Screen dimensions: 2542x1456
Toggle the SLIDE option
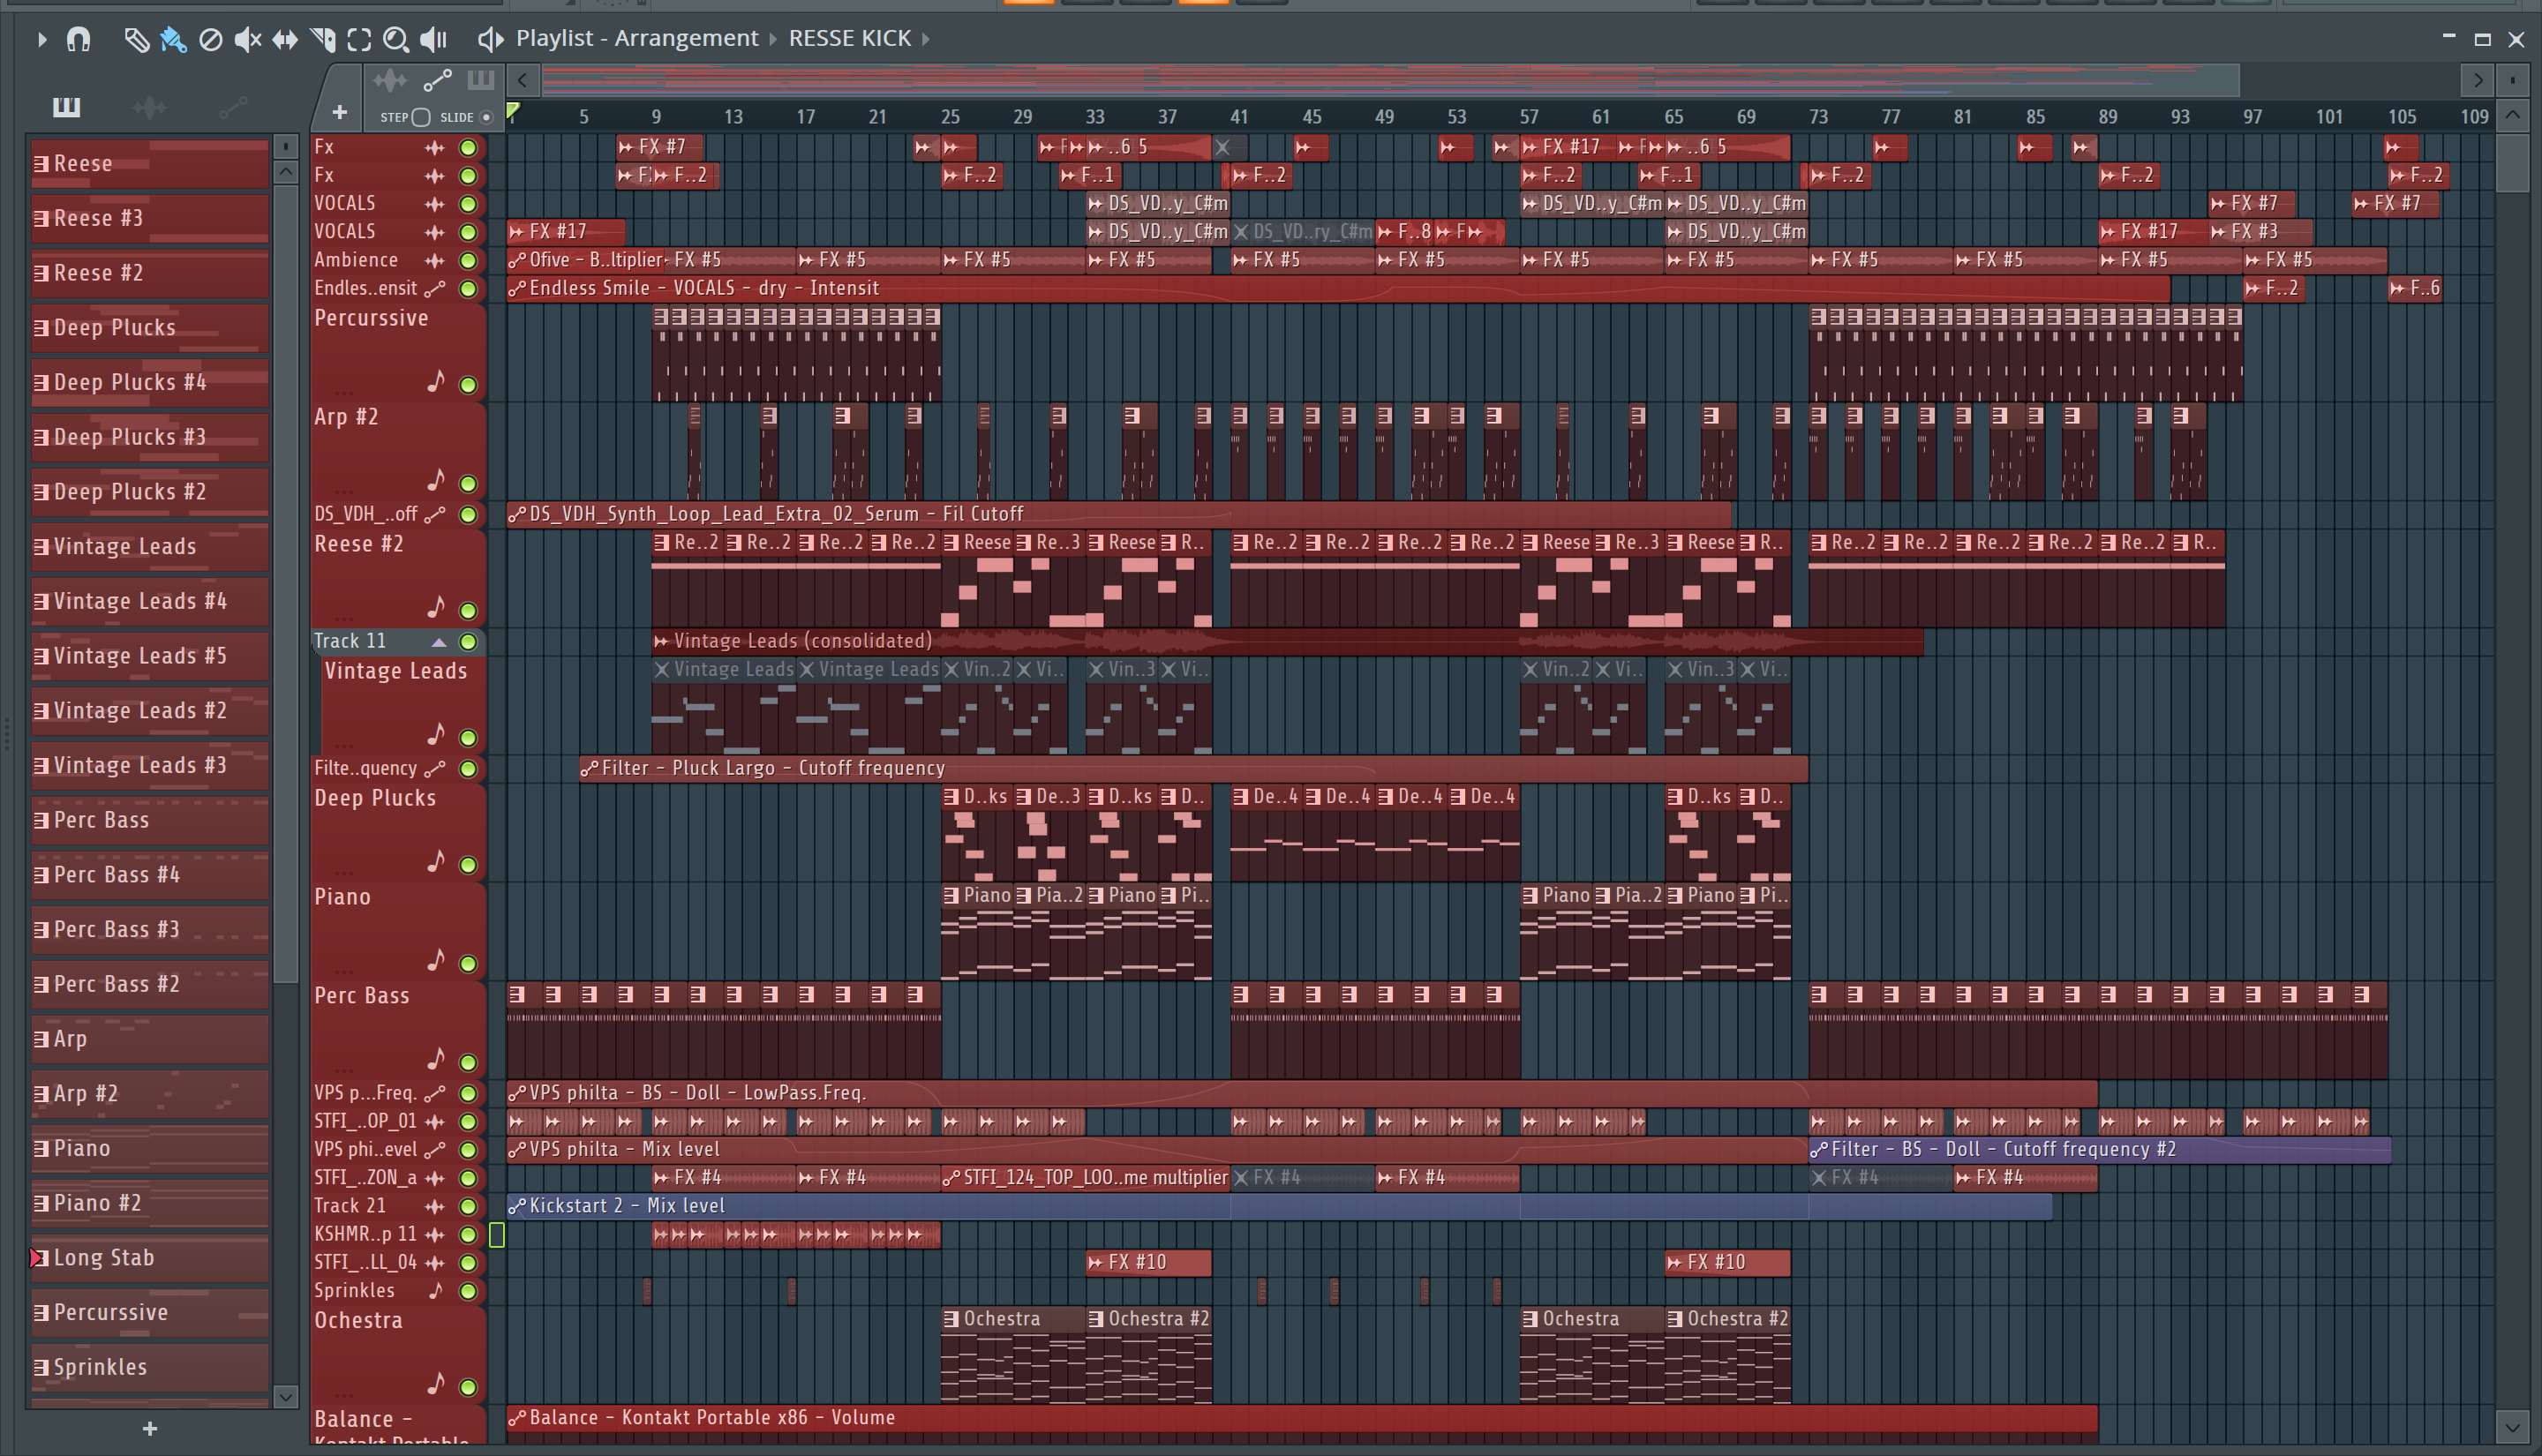click(x=487, y=117)
